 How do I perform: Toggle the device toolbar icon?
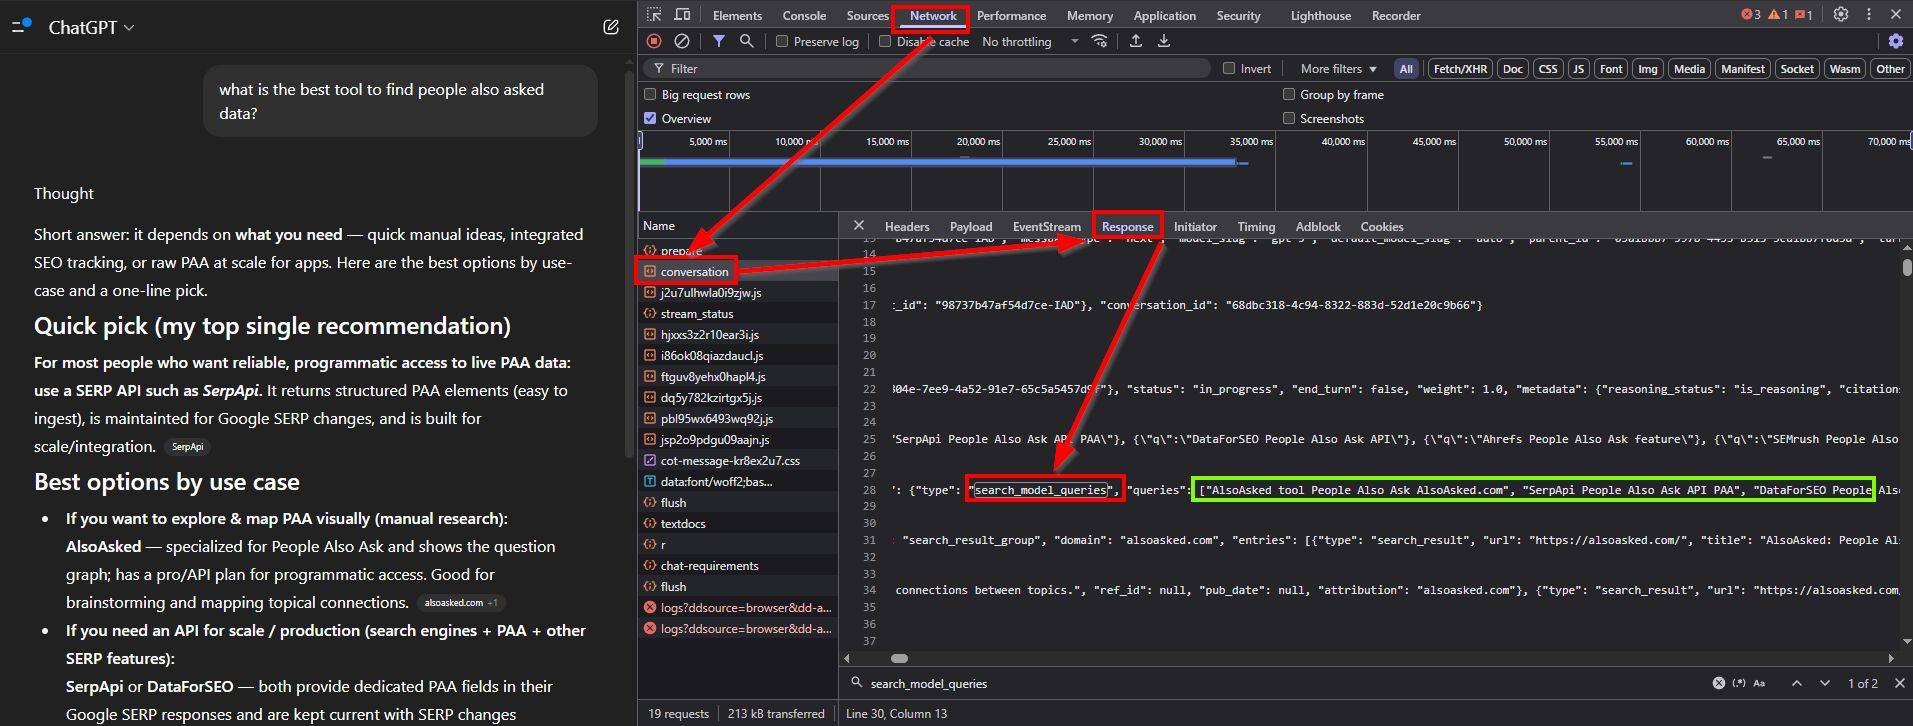click(x=682, y=15)
